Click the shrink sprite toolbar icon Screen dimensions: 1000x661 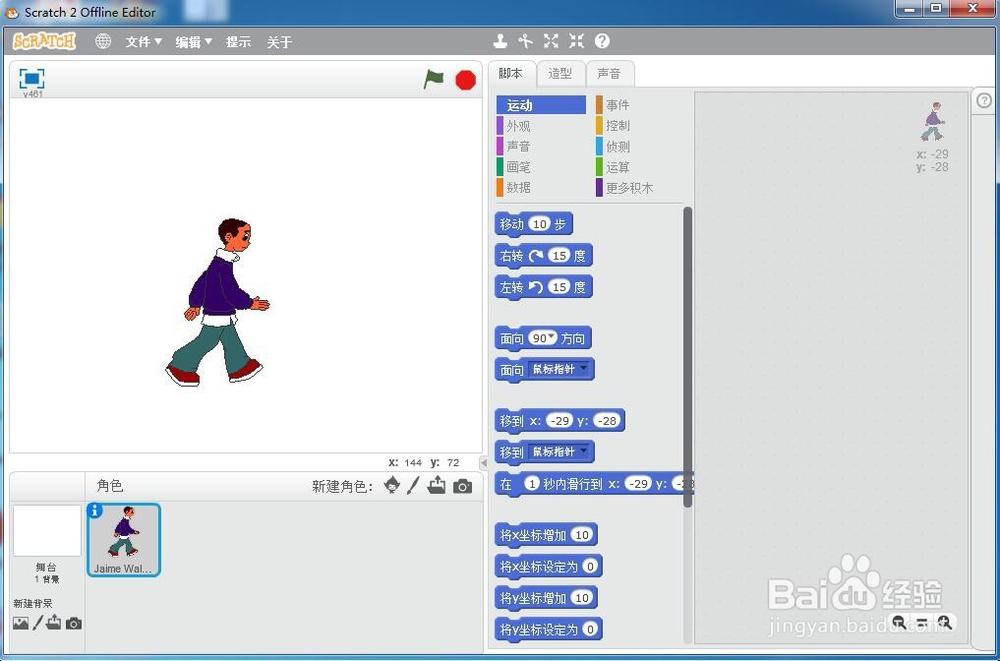coord(576,41)
